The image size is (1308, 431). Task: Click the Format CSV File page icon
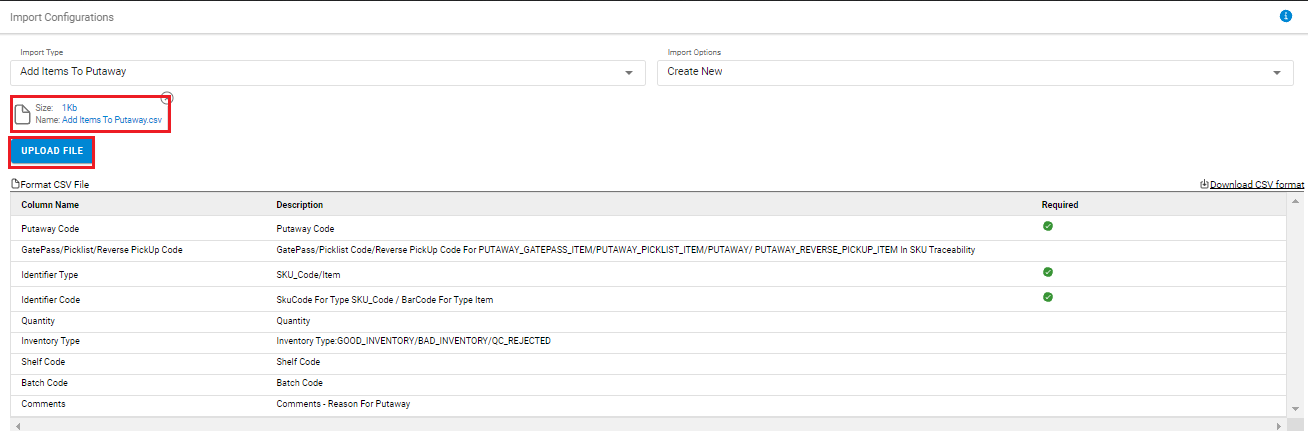(x=15, y=184)
